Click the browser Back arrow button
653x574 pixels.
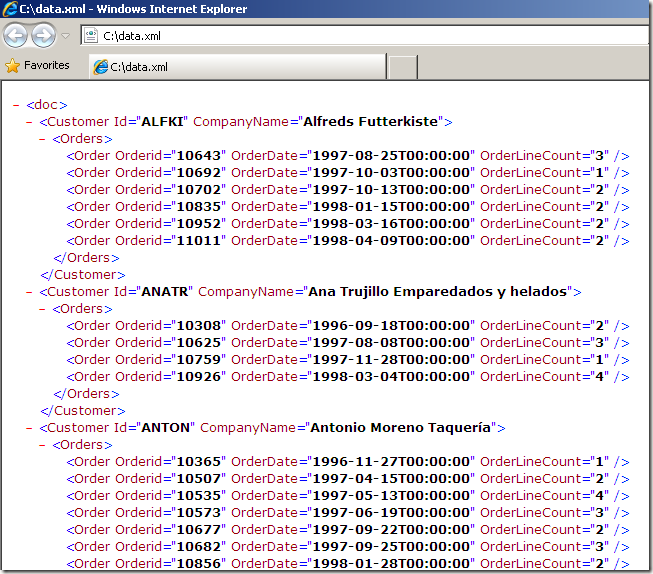(x=15, y=36)
